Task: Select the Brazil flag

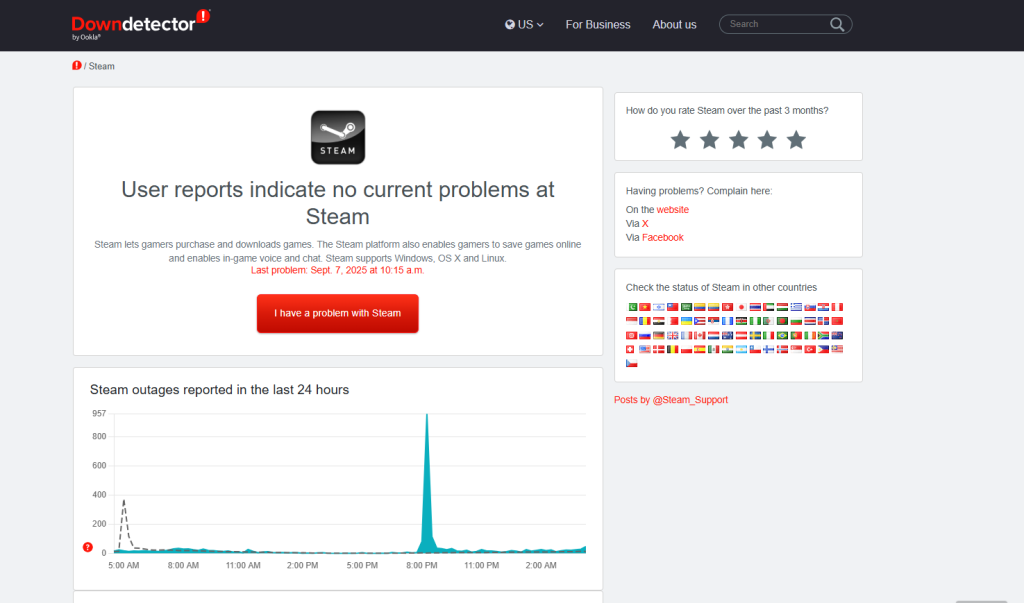Action: (782, 335)
